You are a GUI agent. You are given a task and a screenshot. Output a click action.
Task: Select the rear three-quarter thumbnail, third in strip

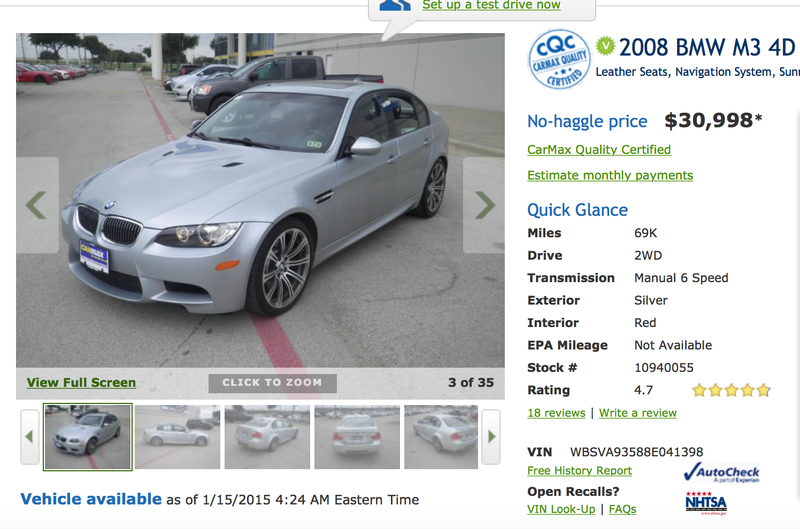pyautogui.click(x=267, y=437)
